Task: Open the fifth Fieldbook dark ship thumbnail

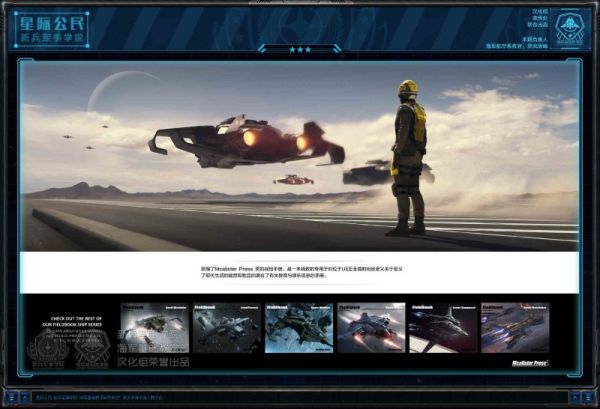Action: (443, 328)
